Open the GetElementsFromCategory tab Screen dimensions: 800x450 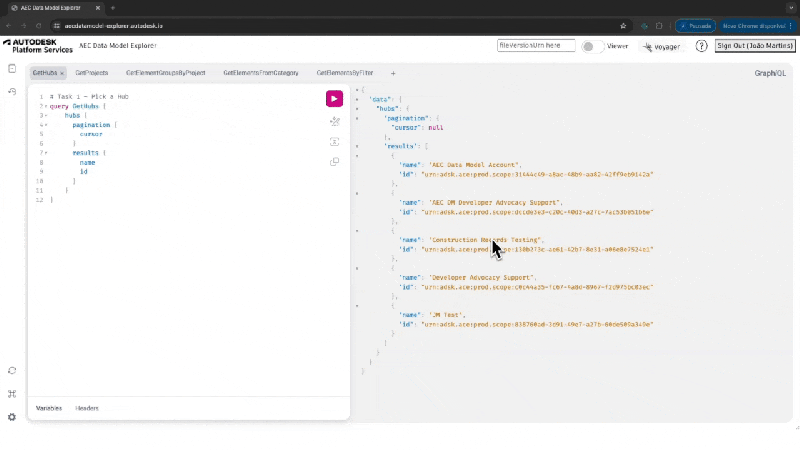coord(261,73)
